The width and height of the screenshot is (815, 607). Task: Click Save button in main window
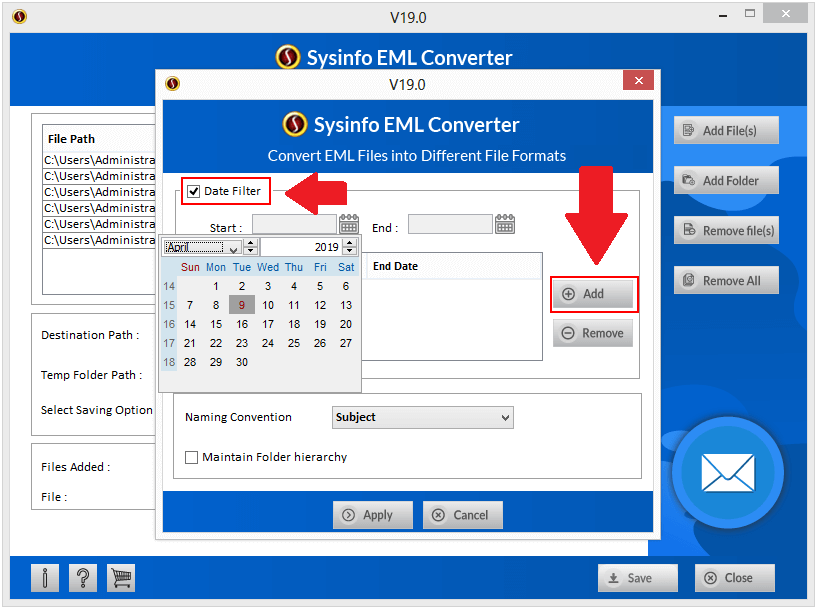[638, 578]
